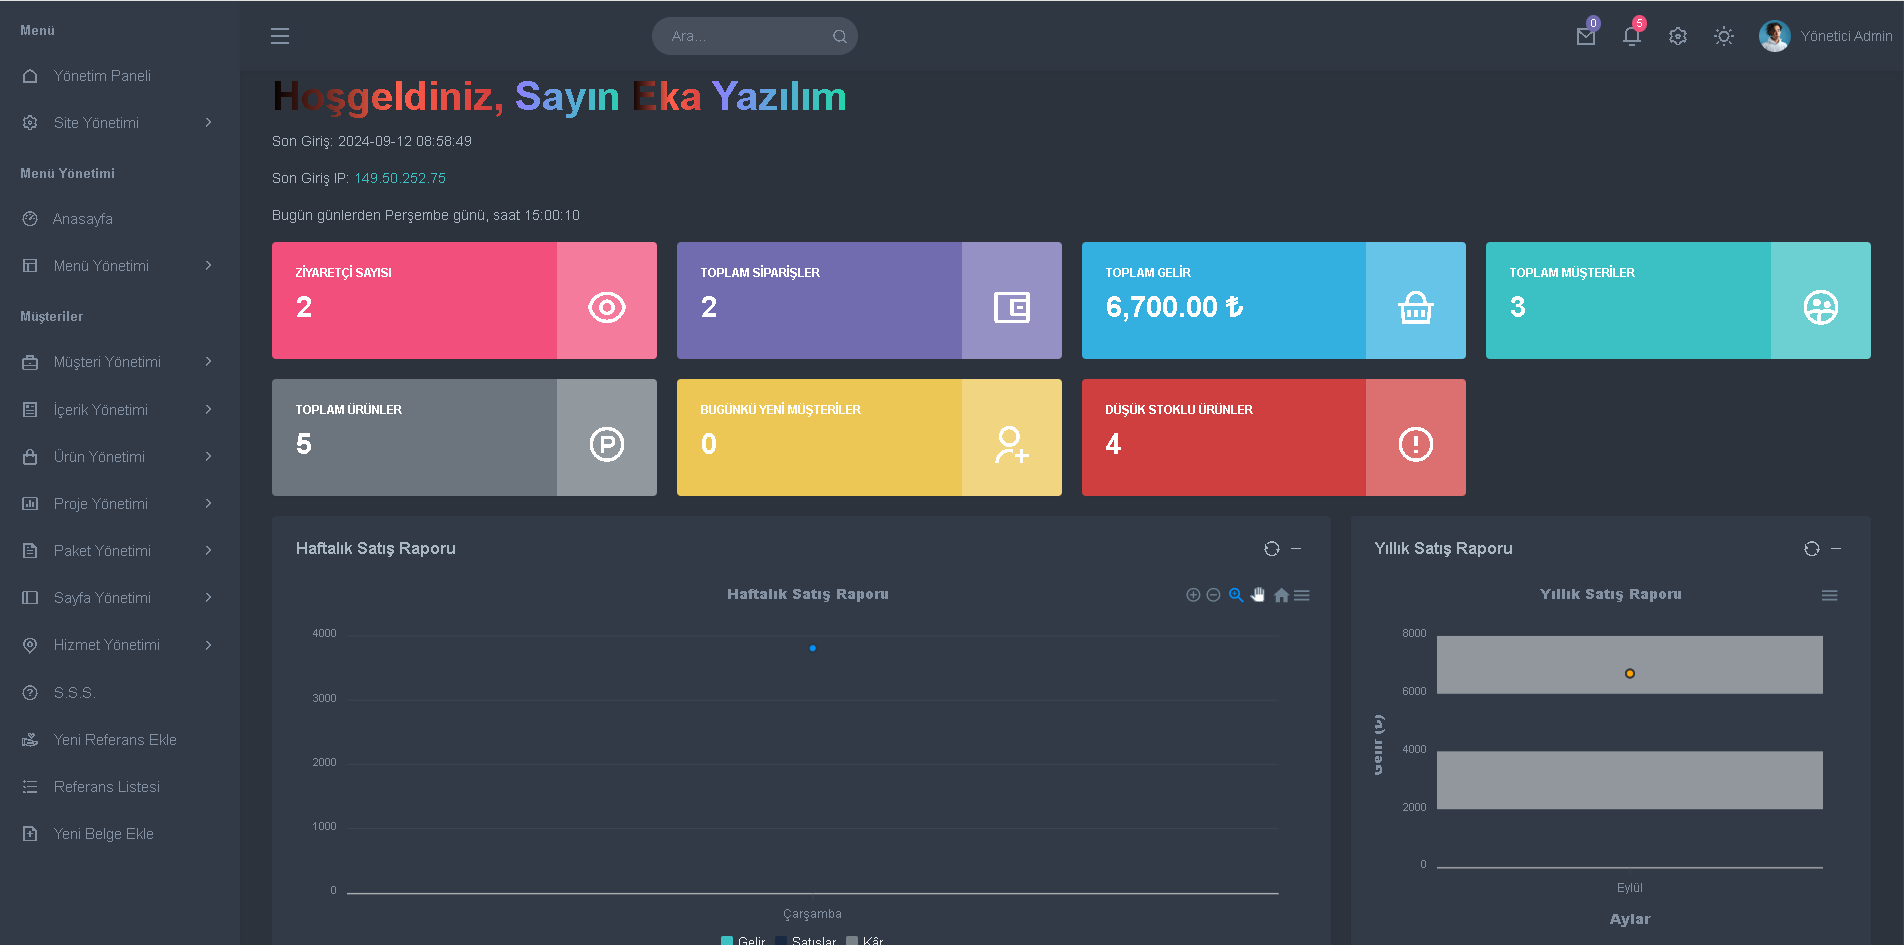Click the P icon on Toplam Ürünler card
The image size is (1904, 945).
click(x=607, y=444)
